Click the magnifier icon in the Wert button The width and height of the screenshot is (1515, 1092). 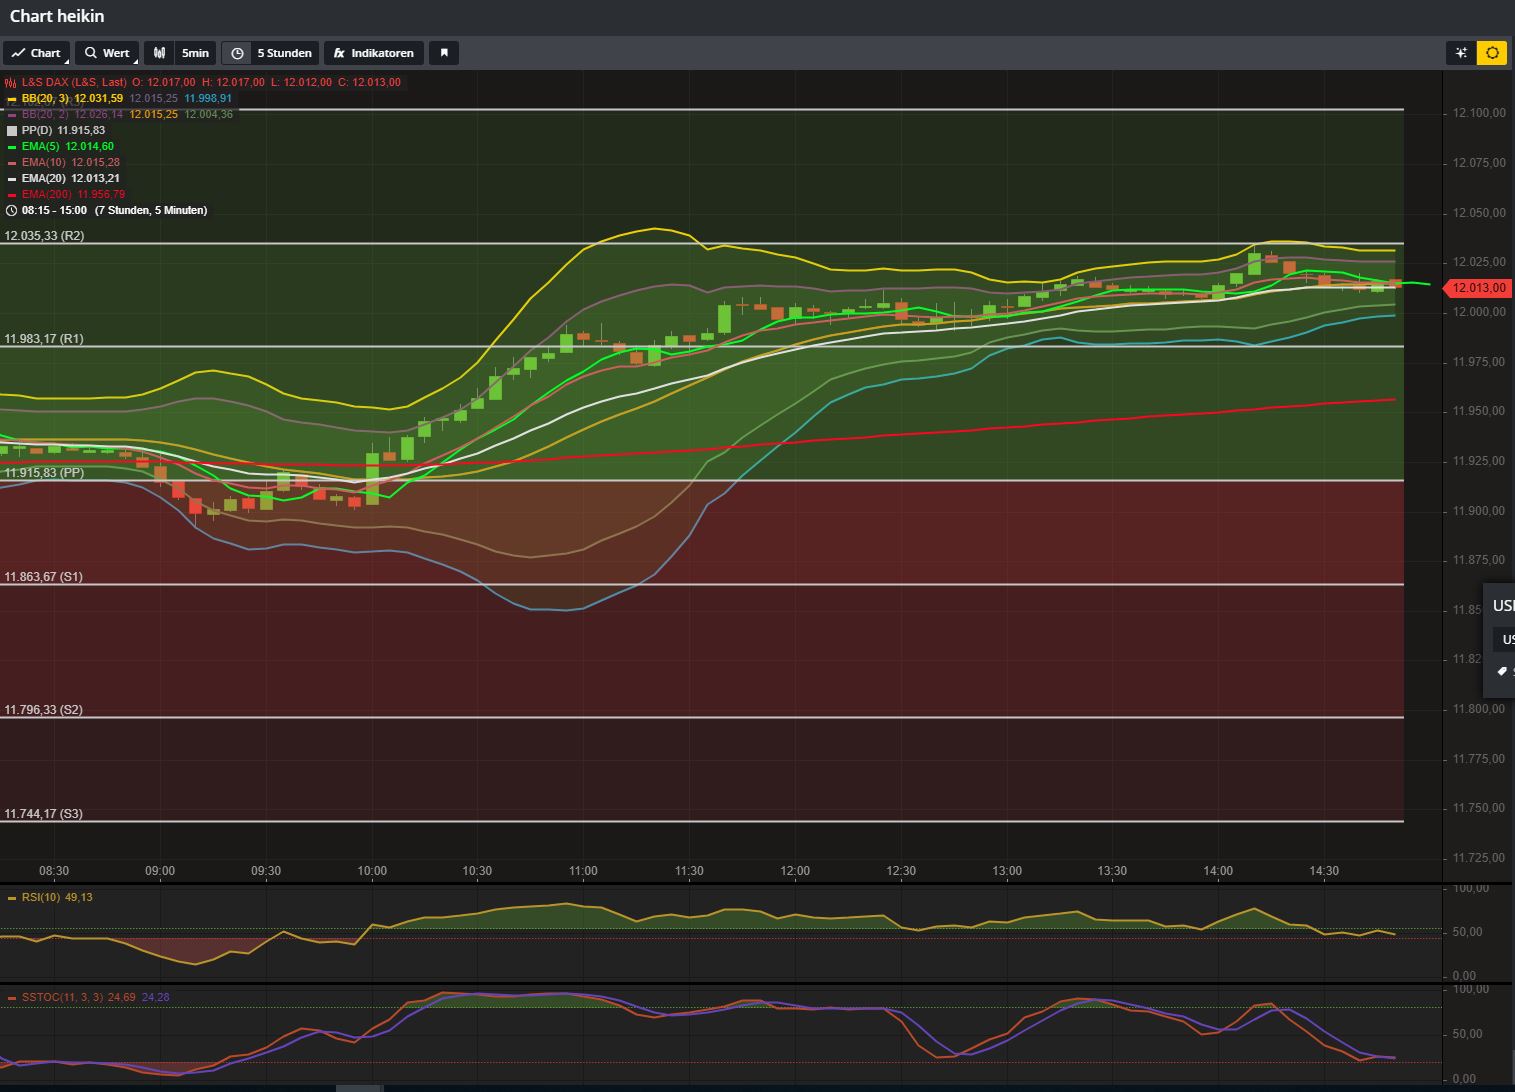point(91,53)
